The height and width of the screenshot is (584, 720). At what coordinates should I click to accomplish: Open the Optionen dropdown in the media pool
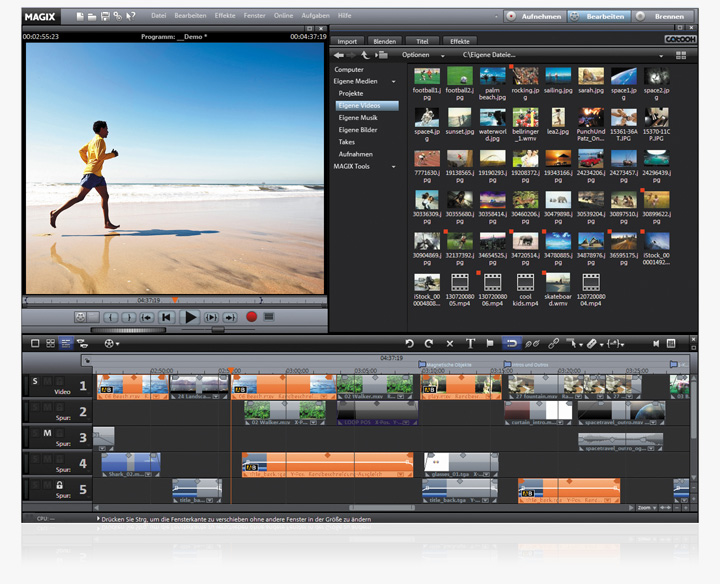(419, 55)
